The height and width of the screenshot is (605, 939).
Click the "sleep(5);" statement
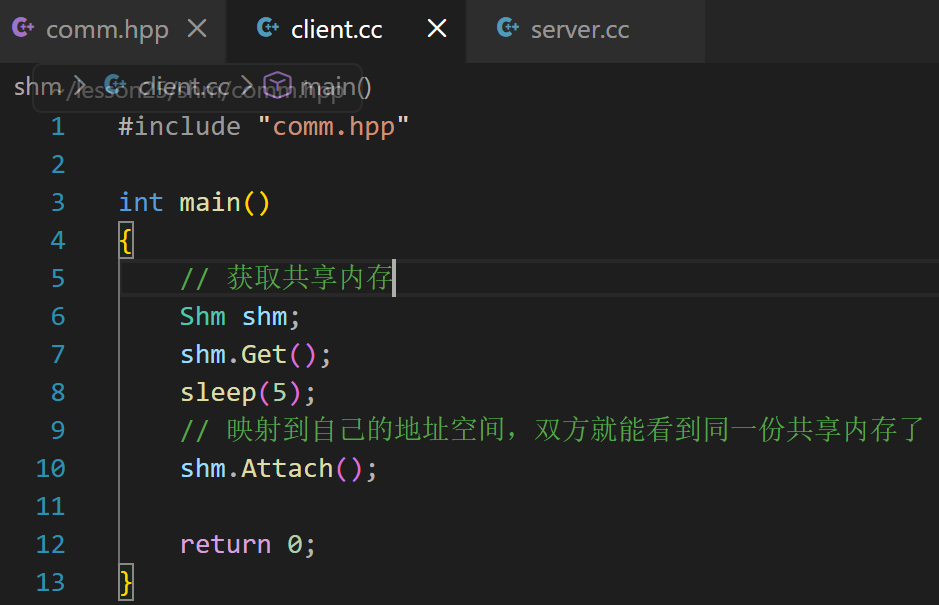coord(247,392)
